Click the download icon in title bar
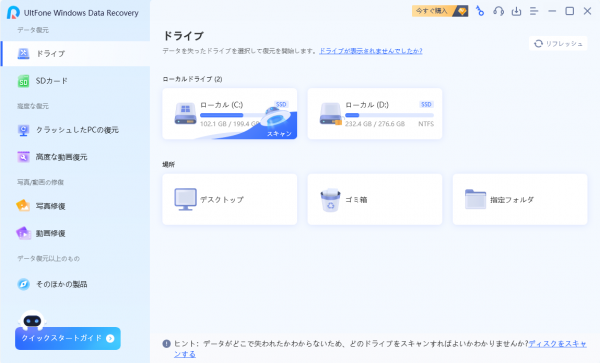 pyautogui.click(x=516, y=11)
